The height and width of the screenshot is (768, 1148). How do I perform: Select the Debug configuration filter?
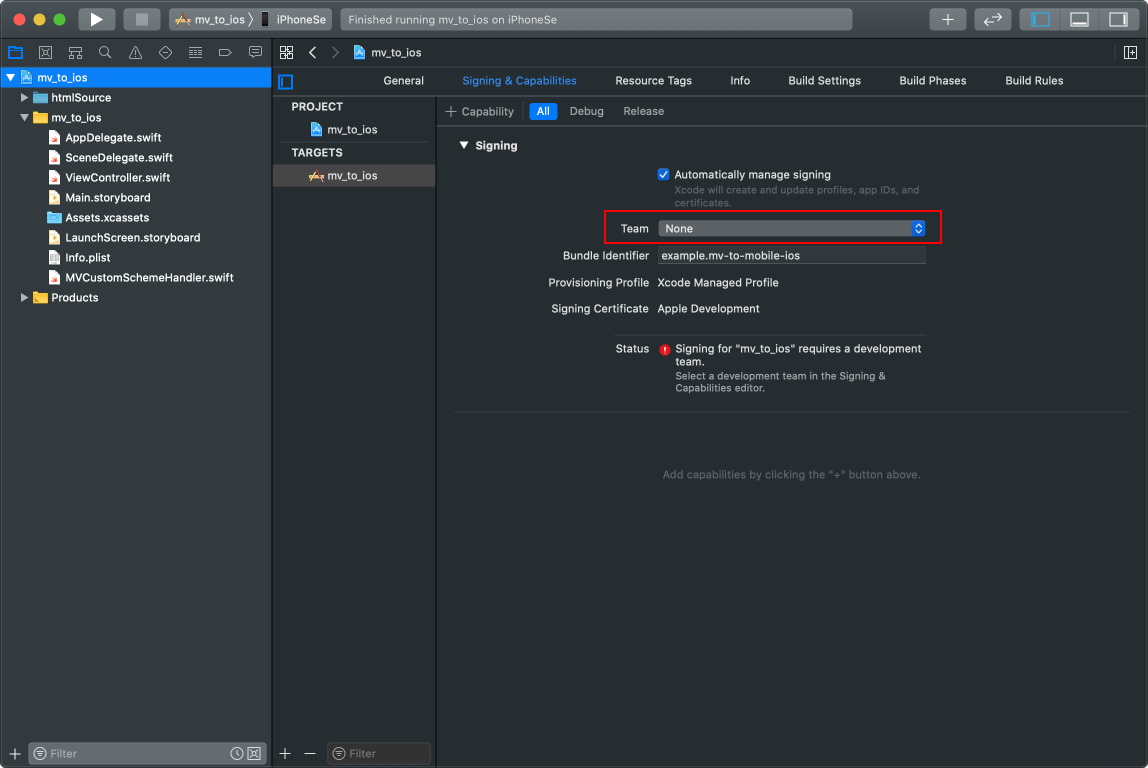(x=586, y=111)
